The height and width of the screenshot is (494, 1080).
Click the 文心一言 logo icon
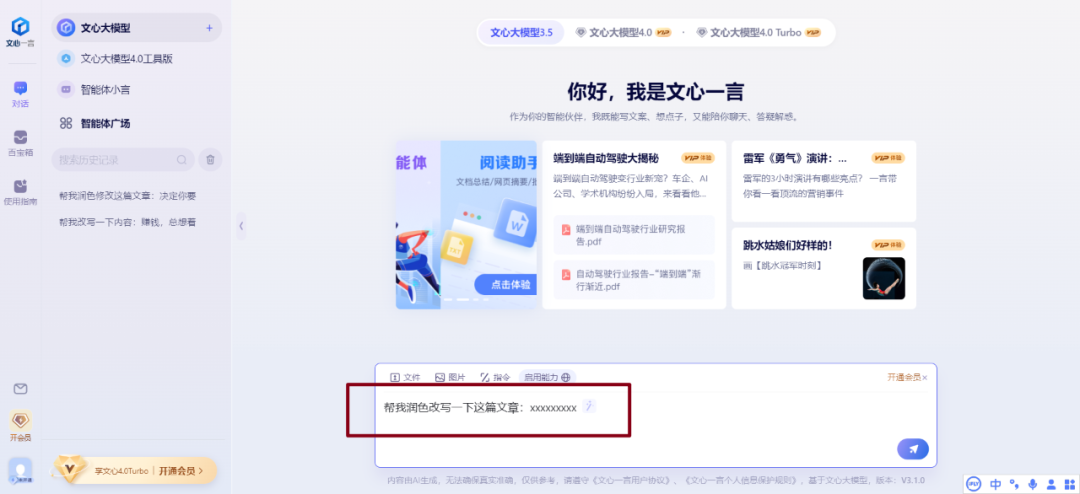[x=20, y=27]
